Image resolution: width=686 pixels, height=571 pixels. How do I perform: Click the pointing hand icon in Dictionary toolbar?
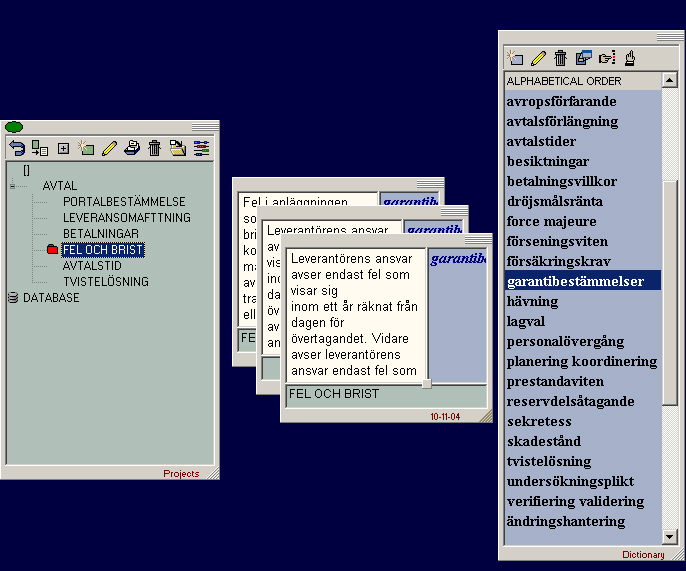click(x=607, y=58)
